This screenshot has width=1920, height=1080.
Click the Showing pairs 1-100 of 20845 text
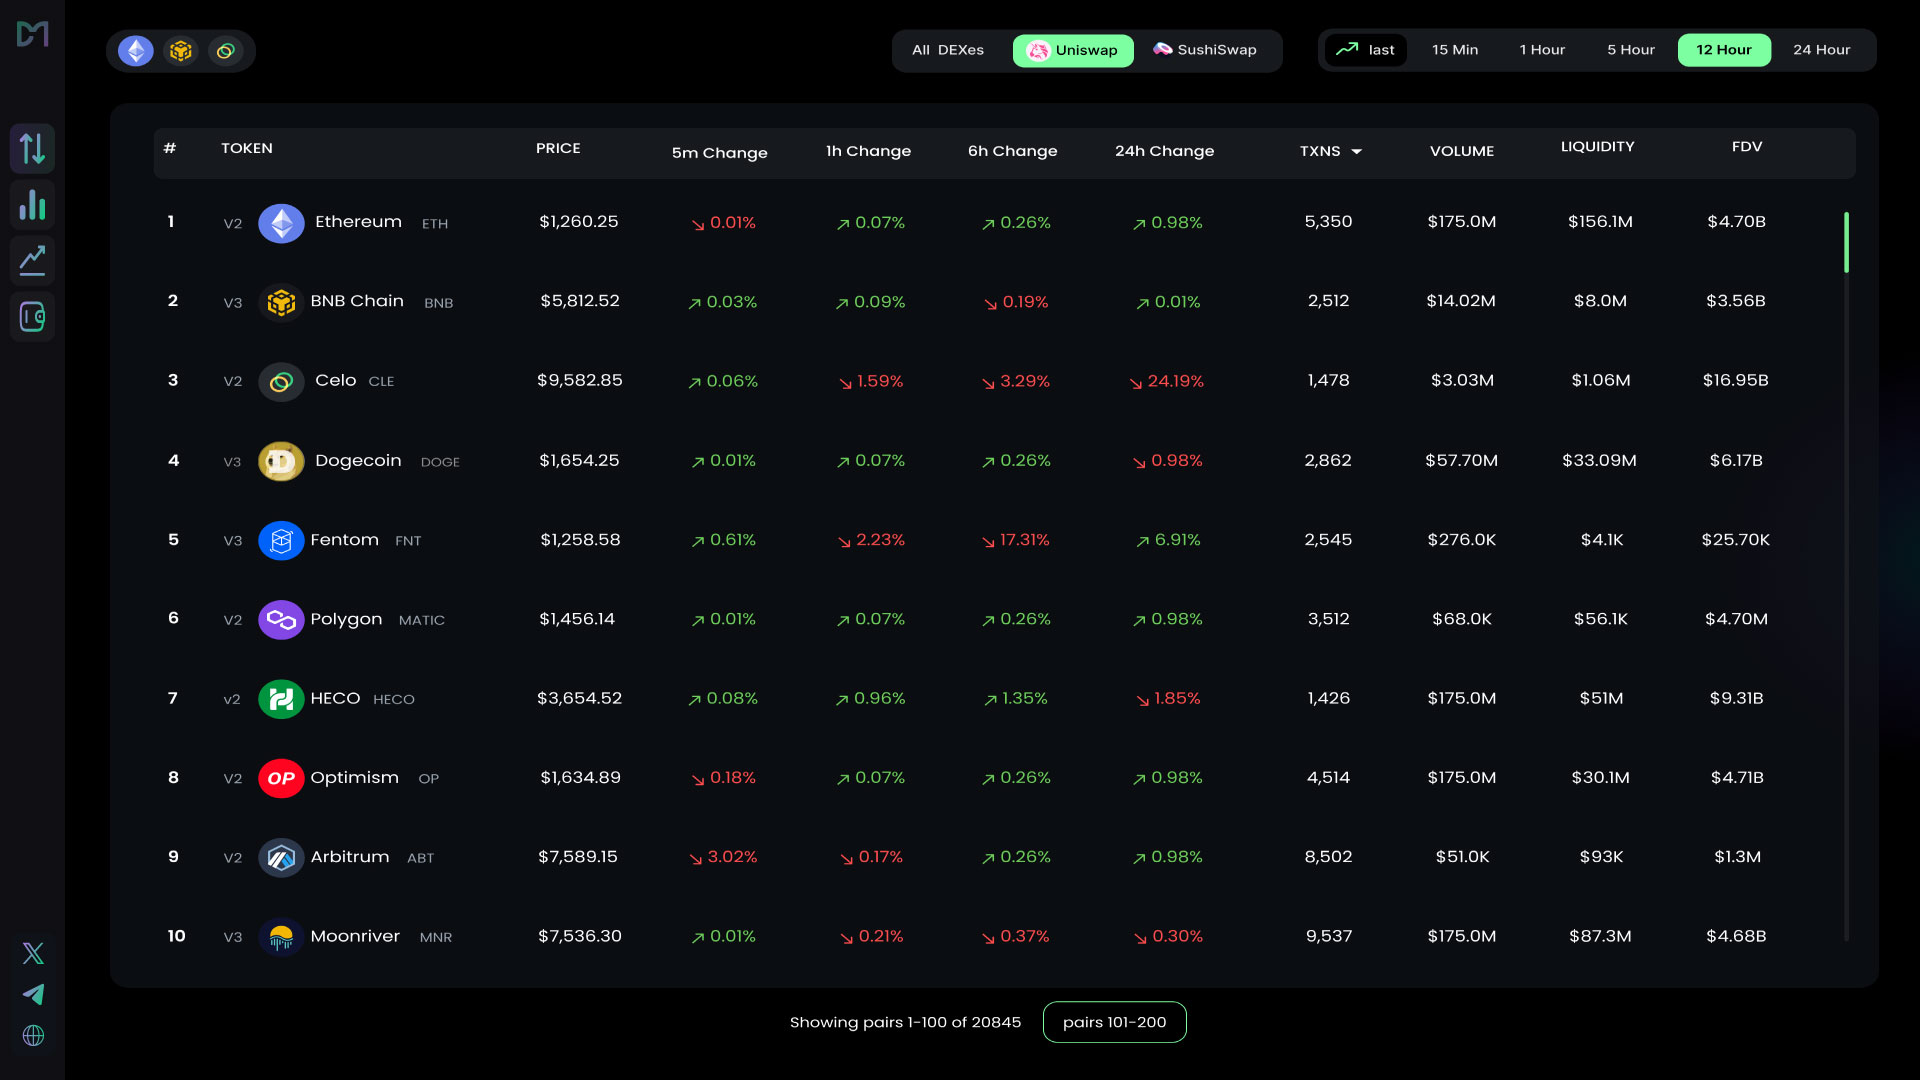click(905, 1022)
